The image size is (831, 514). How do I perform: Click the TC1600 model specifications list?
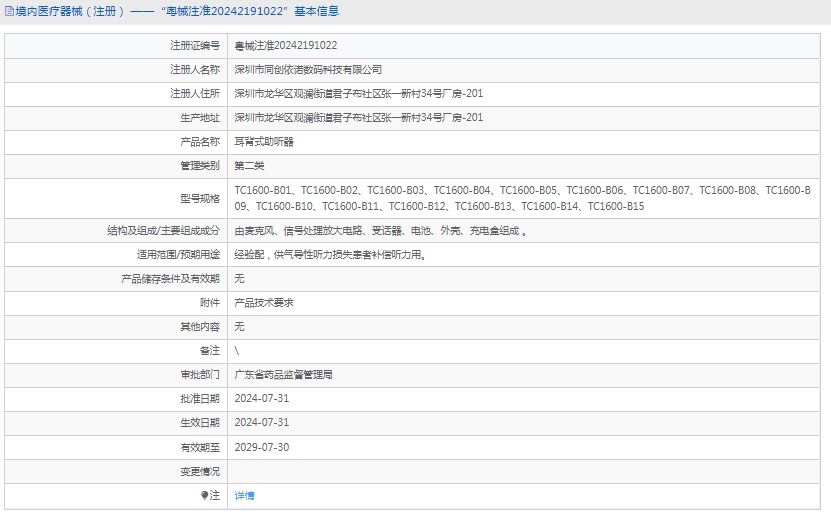tap(520, 198)
